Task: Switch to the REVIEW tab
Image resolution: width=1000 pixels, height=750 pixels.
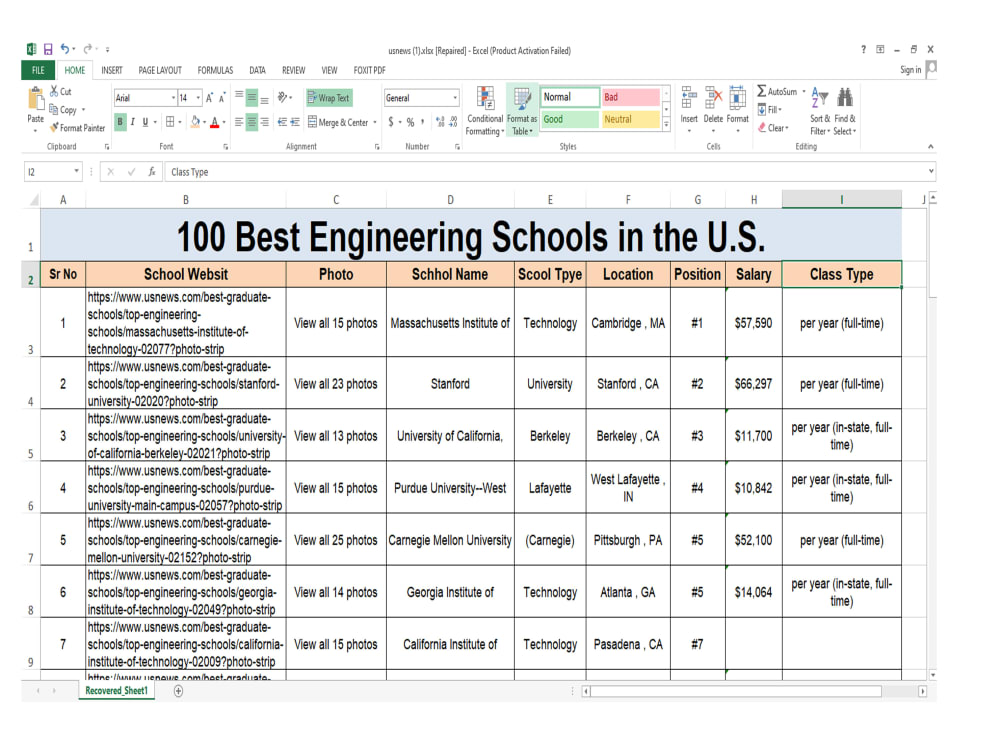Action: coord(293,70)
